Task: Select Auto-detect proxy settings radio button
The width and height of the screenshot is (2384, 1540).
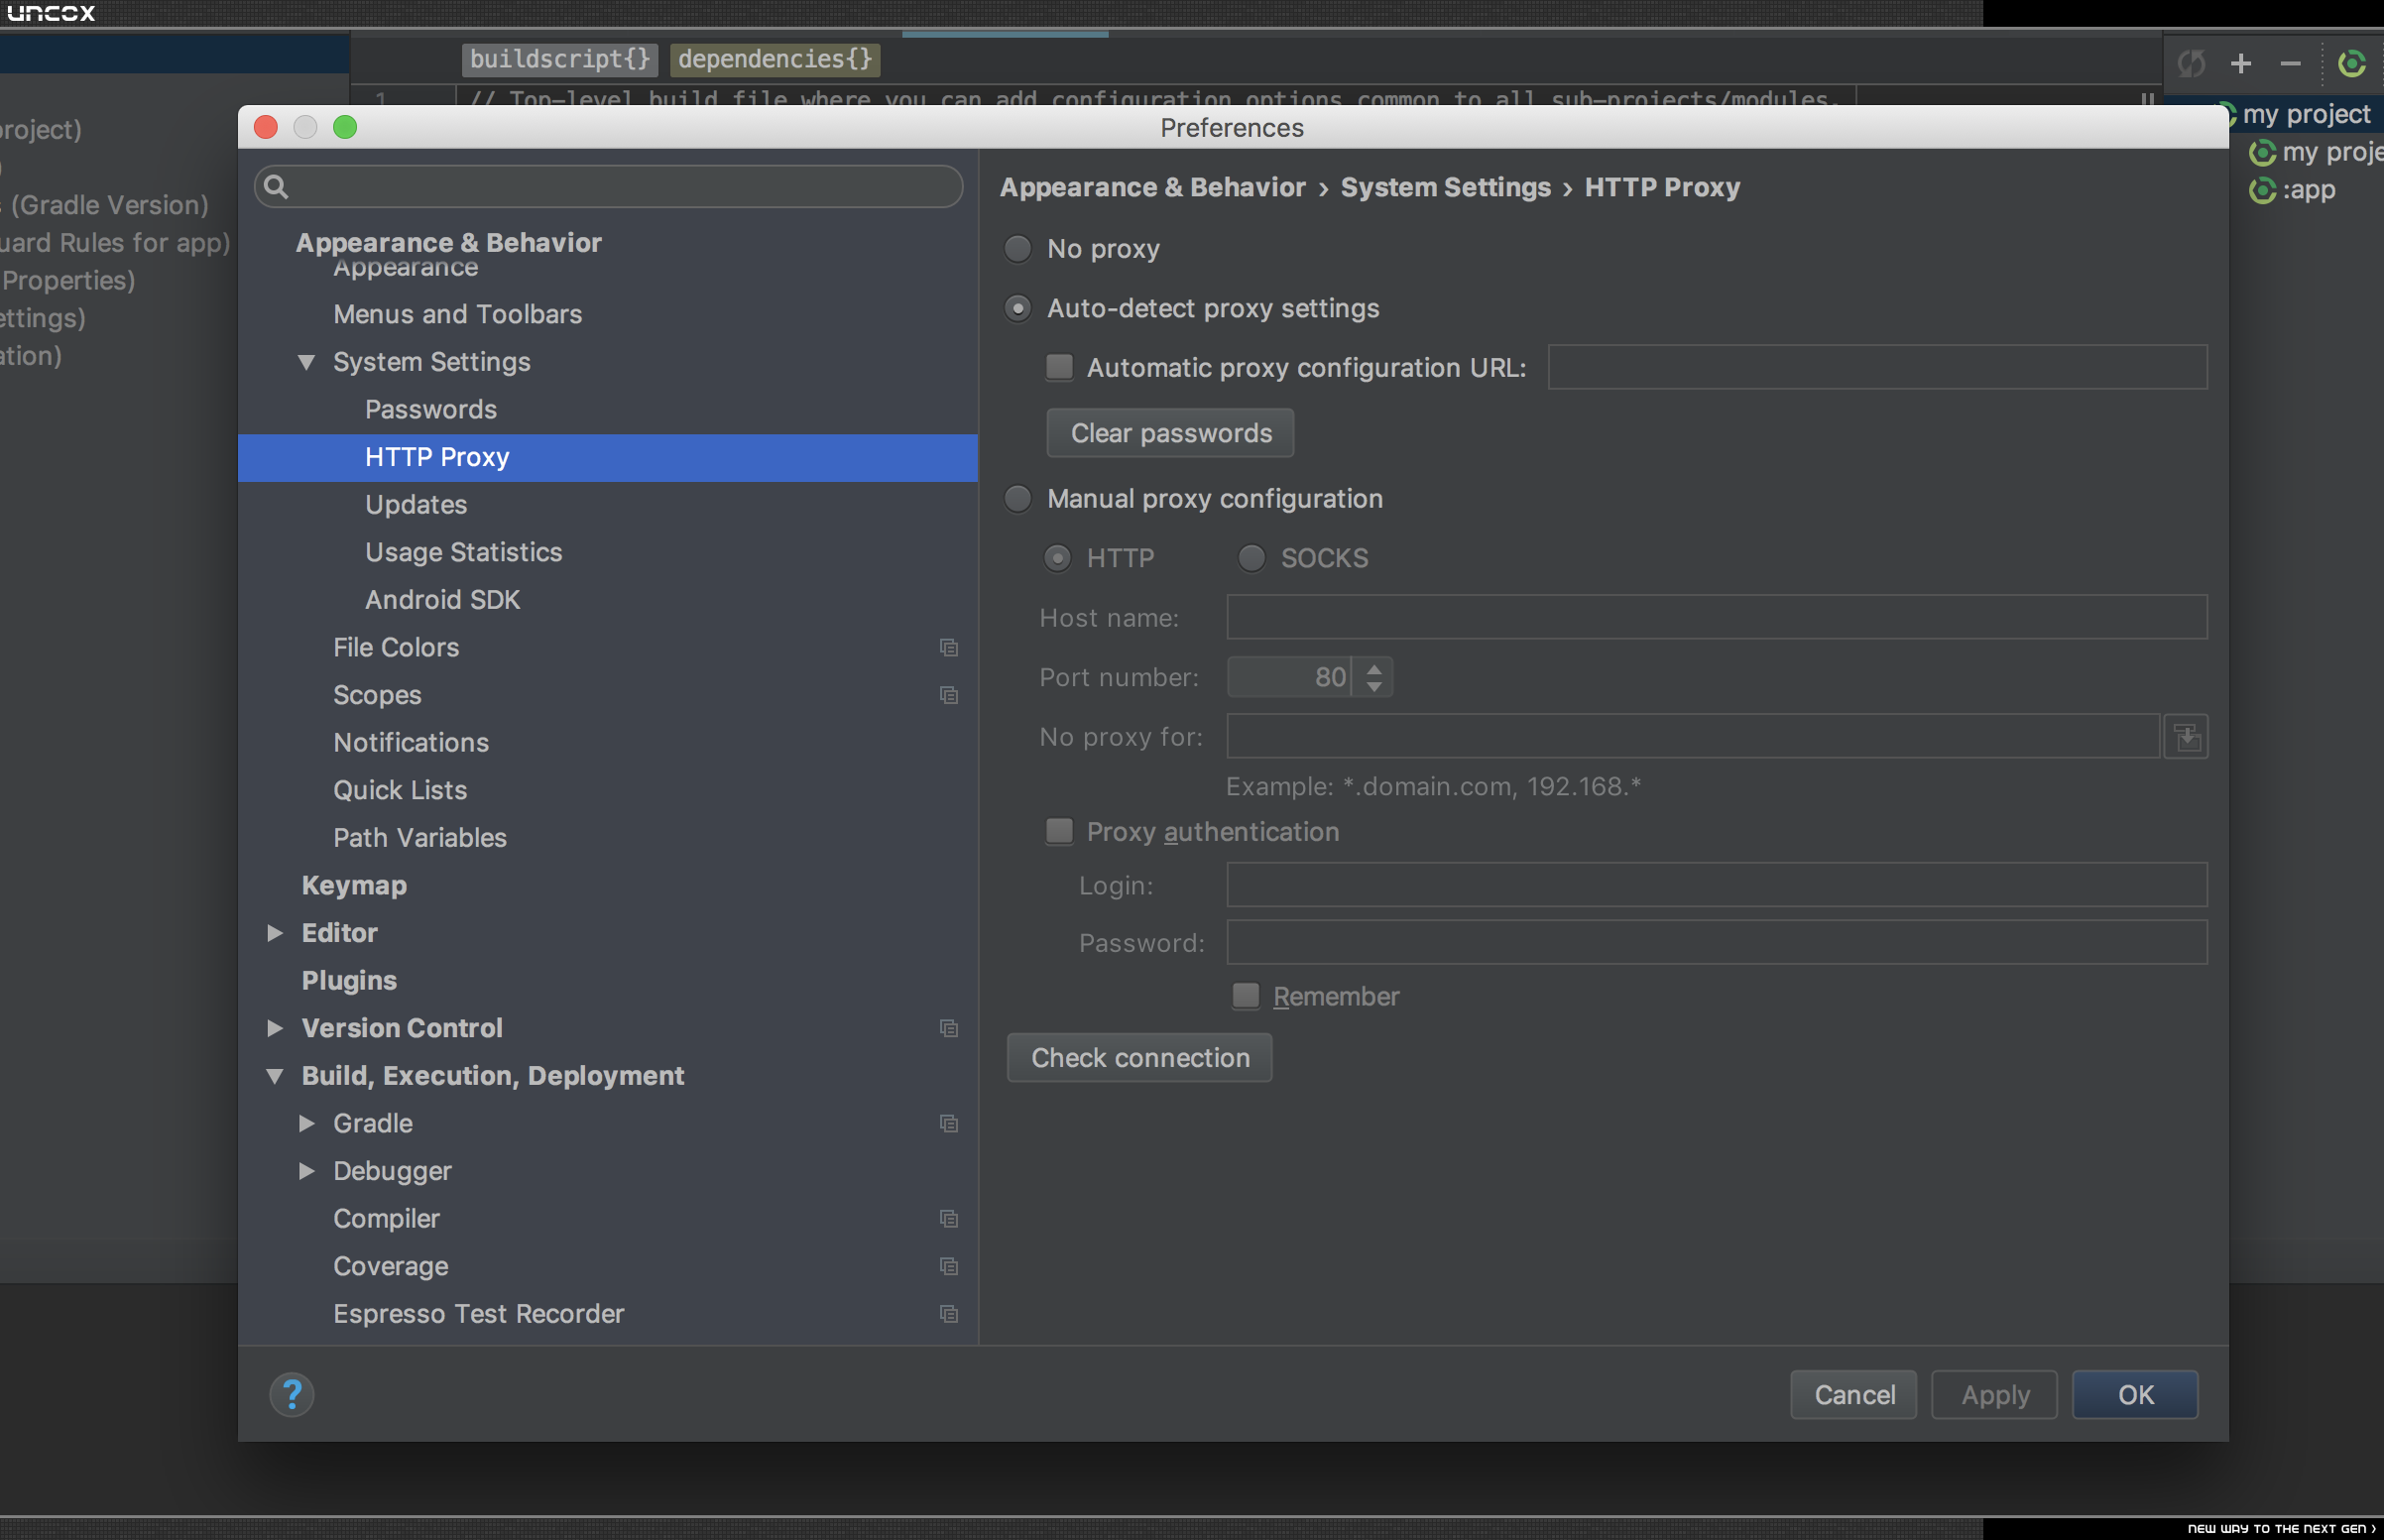Action: pyautogui.click(x=1017, y=308)
